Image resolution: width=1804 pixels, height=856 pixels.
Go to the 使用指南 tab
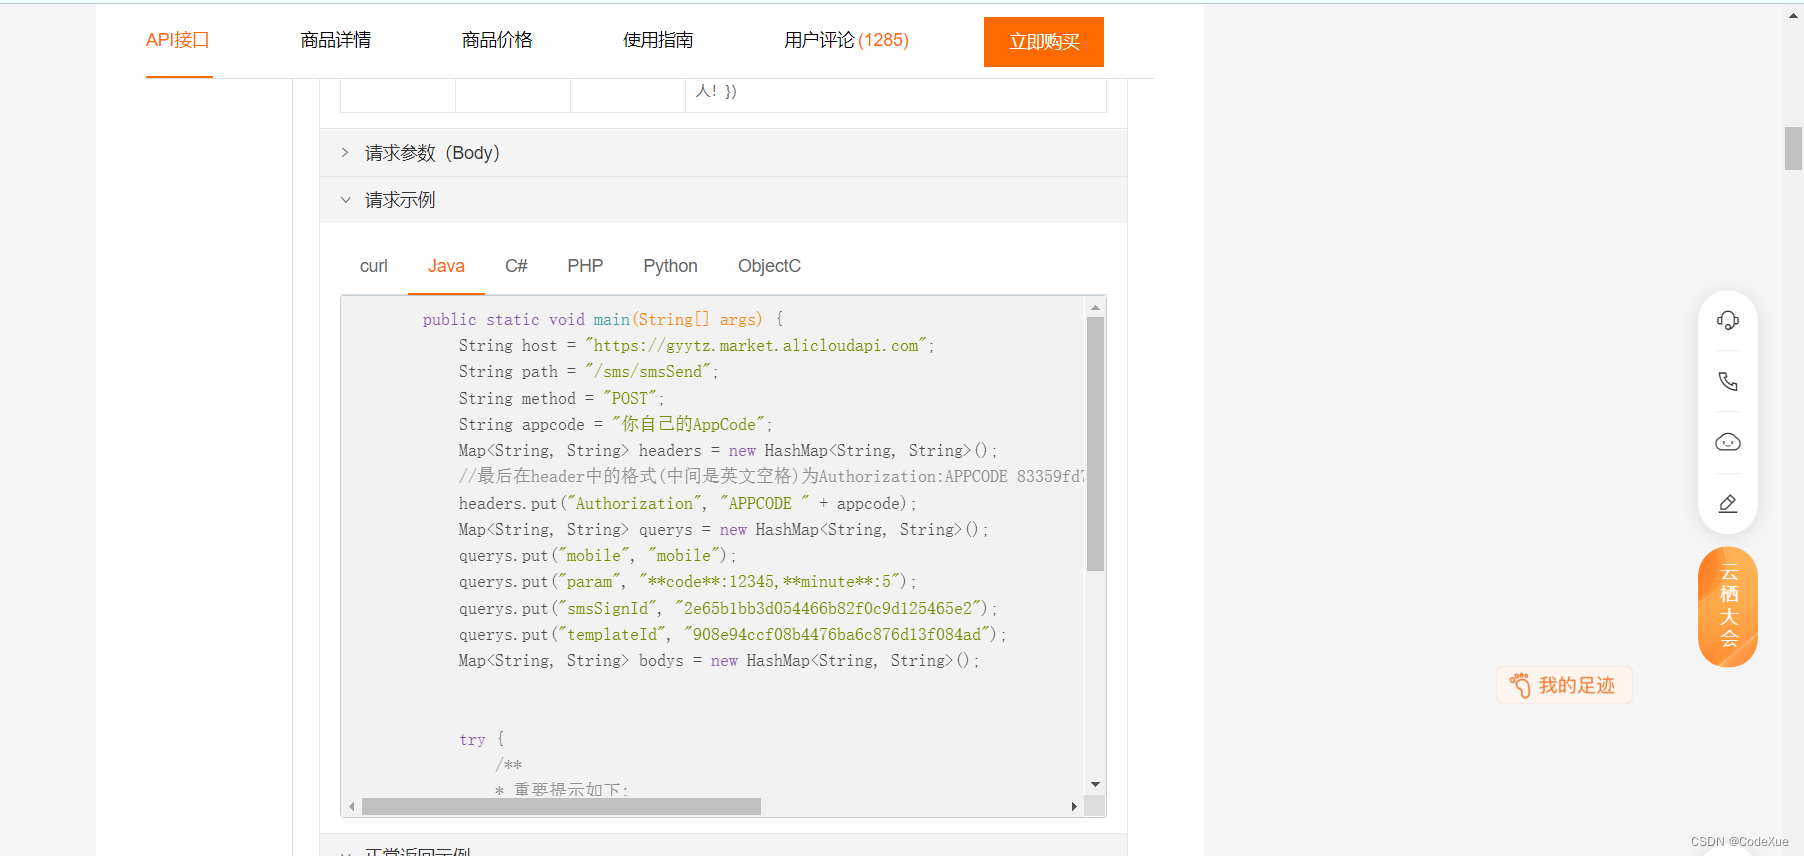click(x=658, y=40)
